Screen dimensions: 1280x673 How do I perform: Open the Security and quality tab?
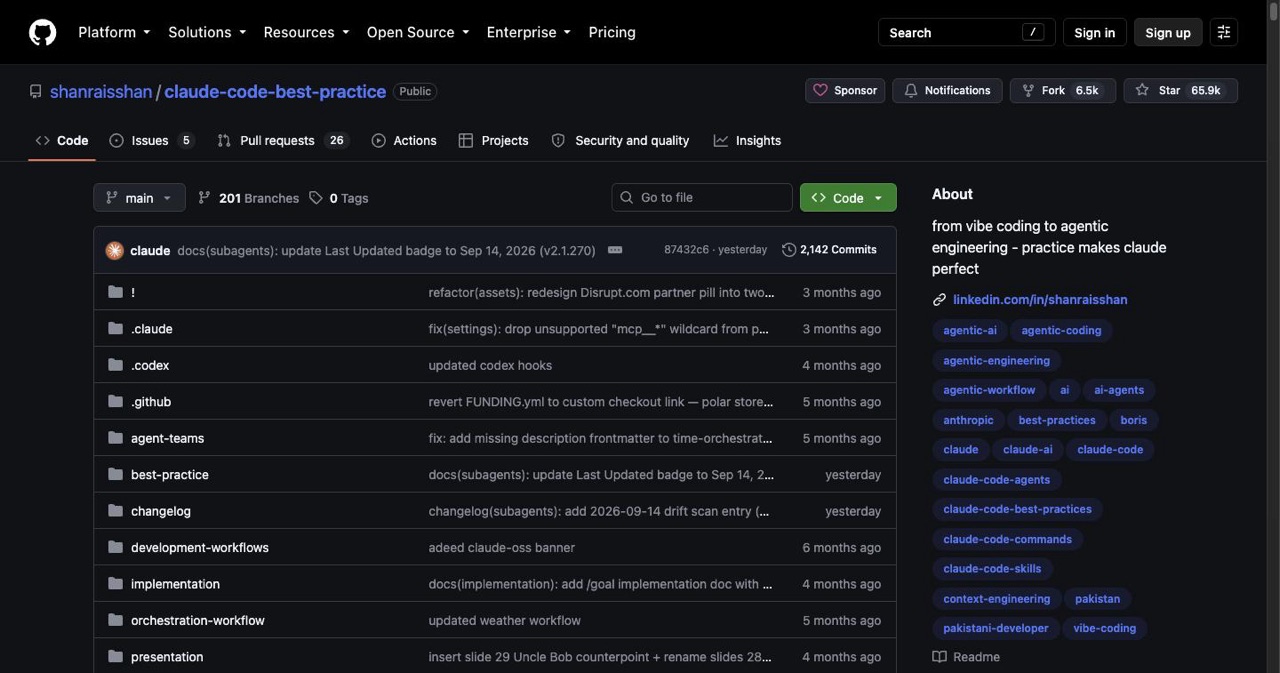(x=621, y=141)
